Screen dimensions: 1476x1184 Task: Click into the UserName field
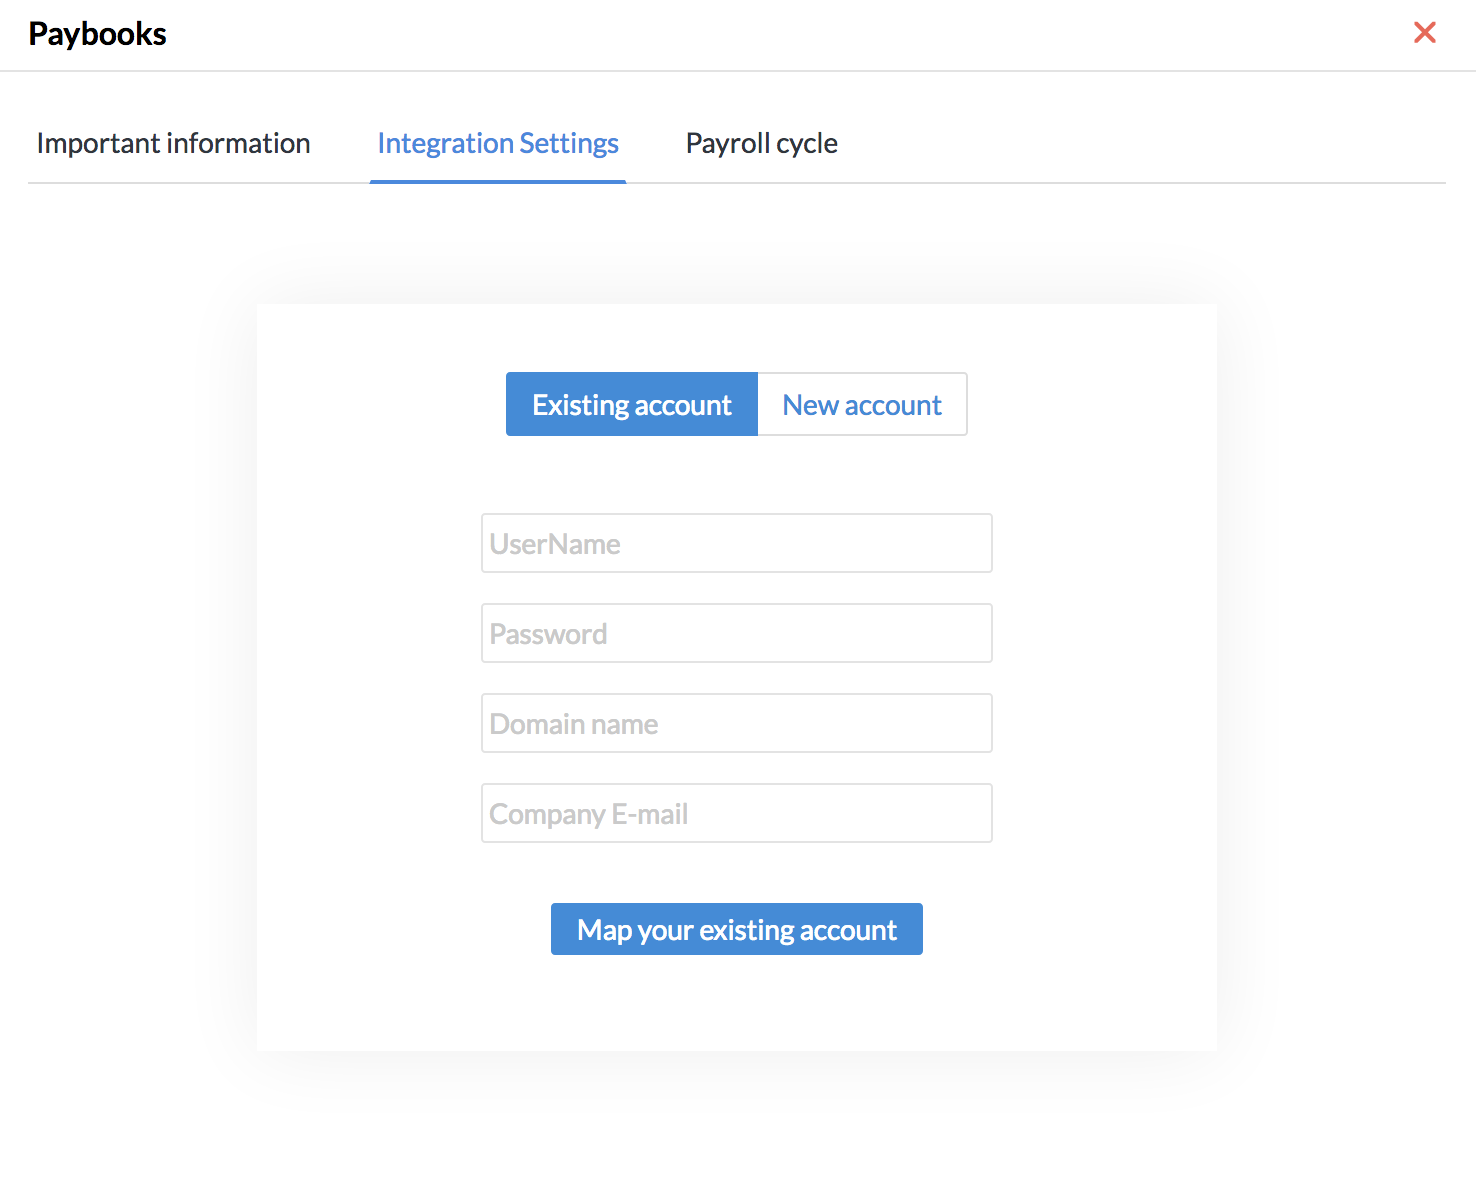[x=736, y=544]
